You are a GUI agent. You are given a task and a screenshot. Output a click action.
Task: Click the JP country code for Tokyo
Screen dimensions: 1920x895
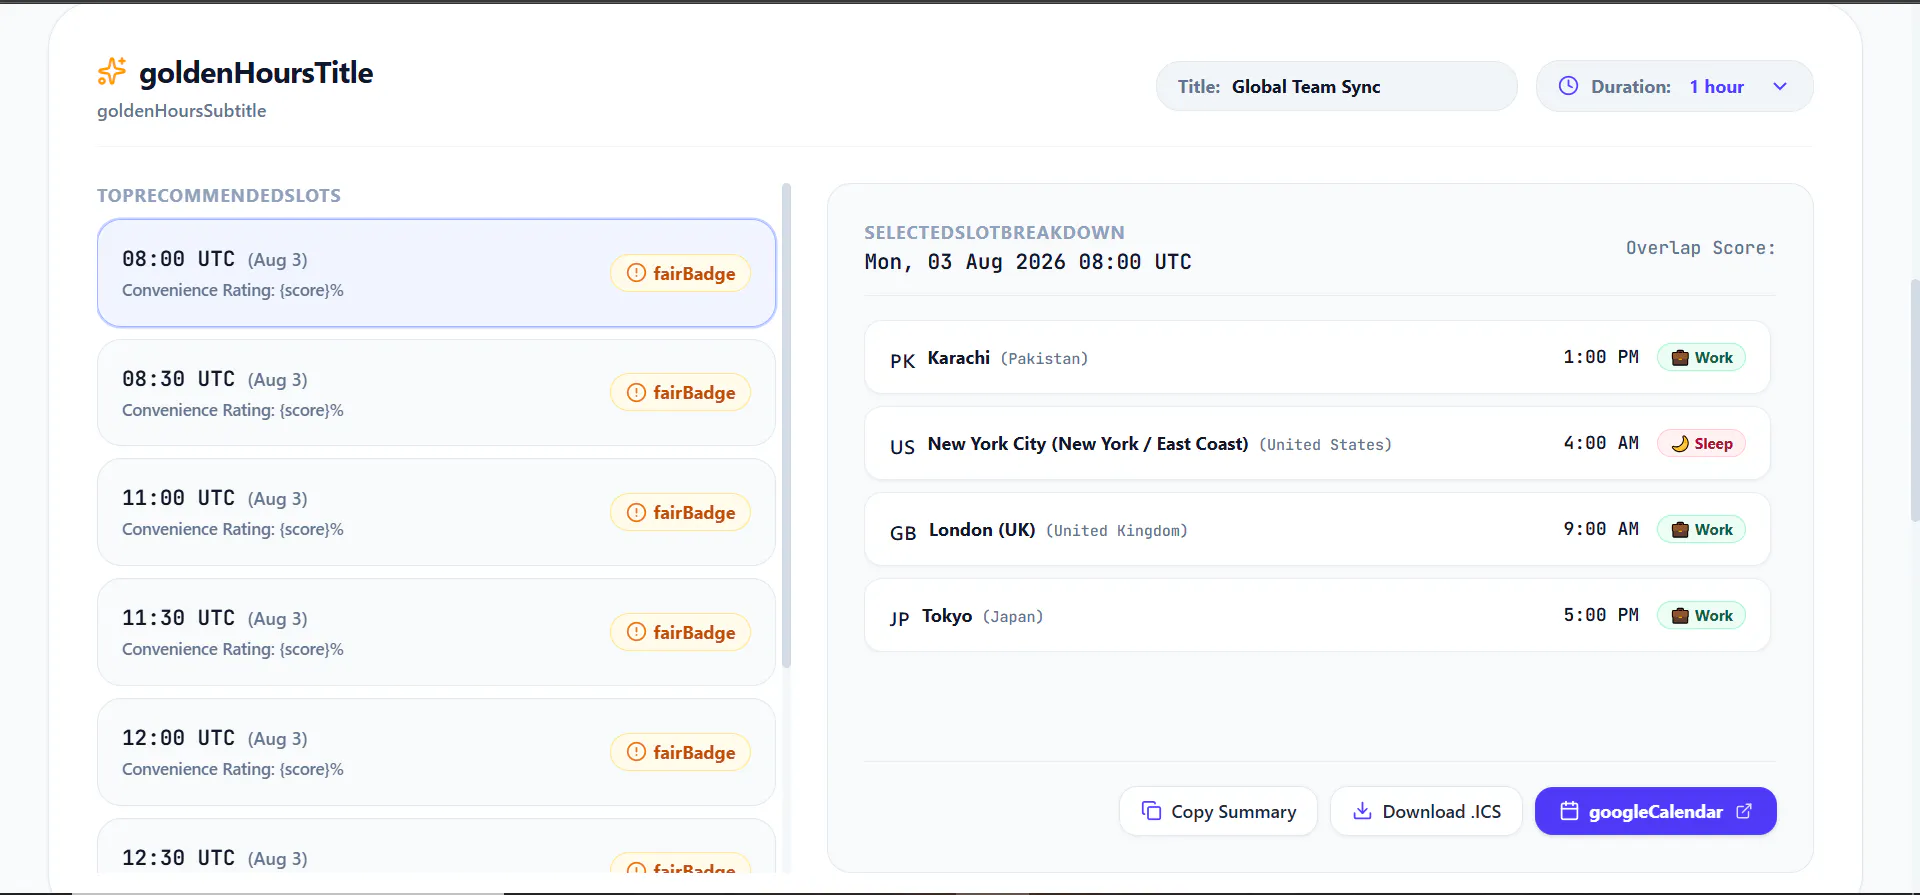(x=900, y=619)
